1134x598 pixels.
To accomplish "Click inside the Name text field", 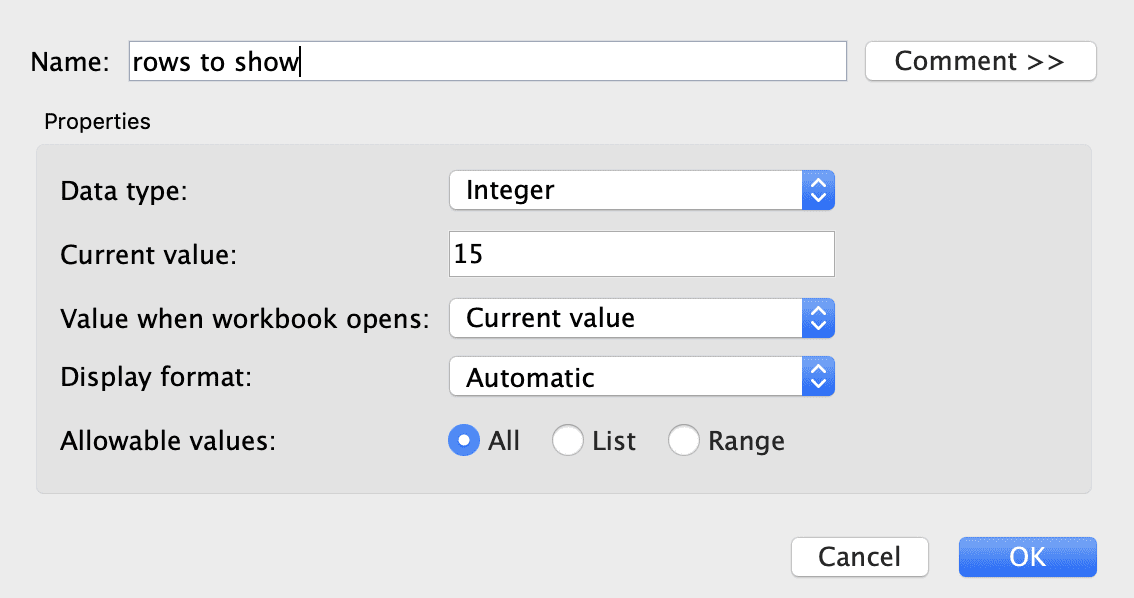I will pyautogui.click(x=487, y=61).
